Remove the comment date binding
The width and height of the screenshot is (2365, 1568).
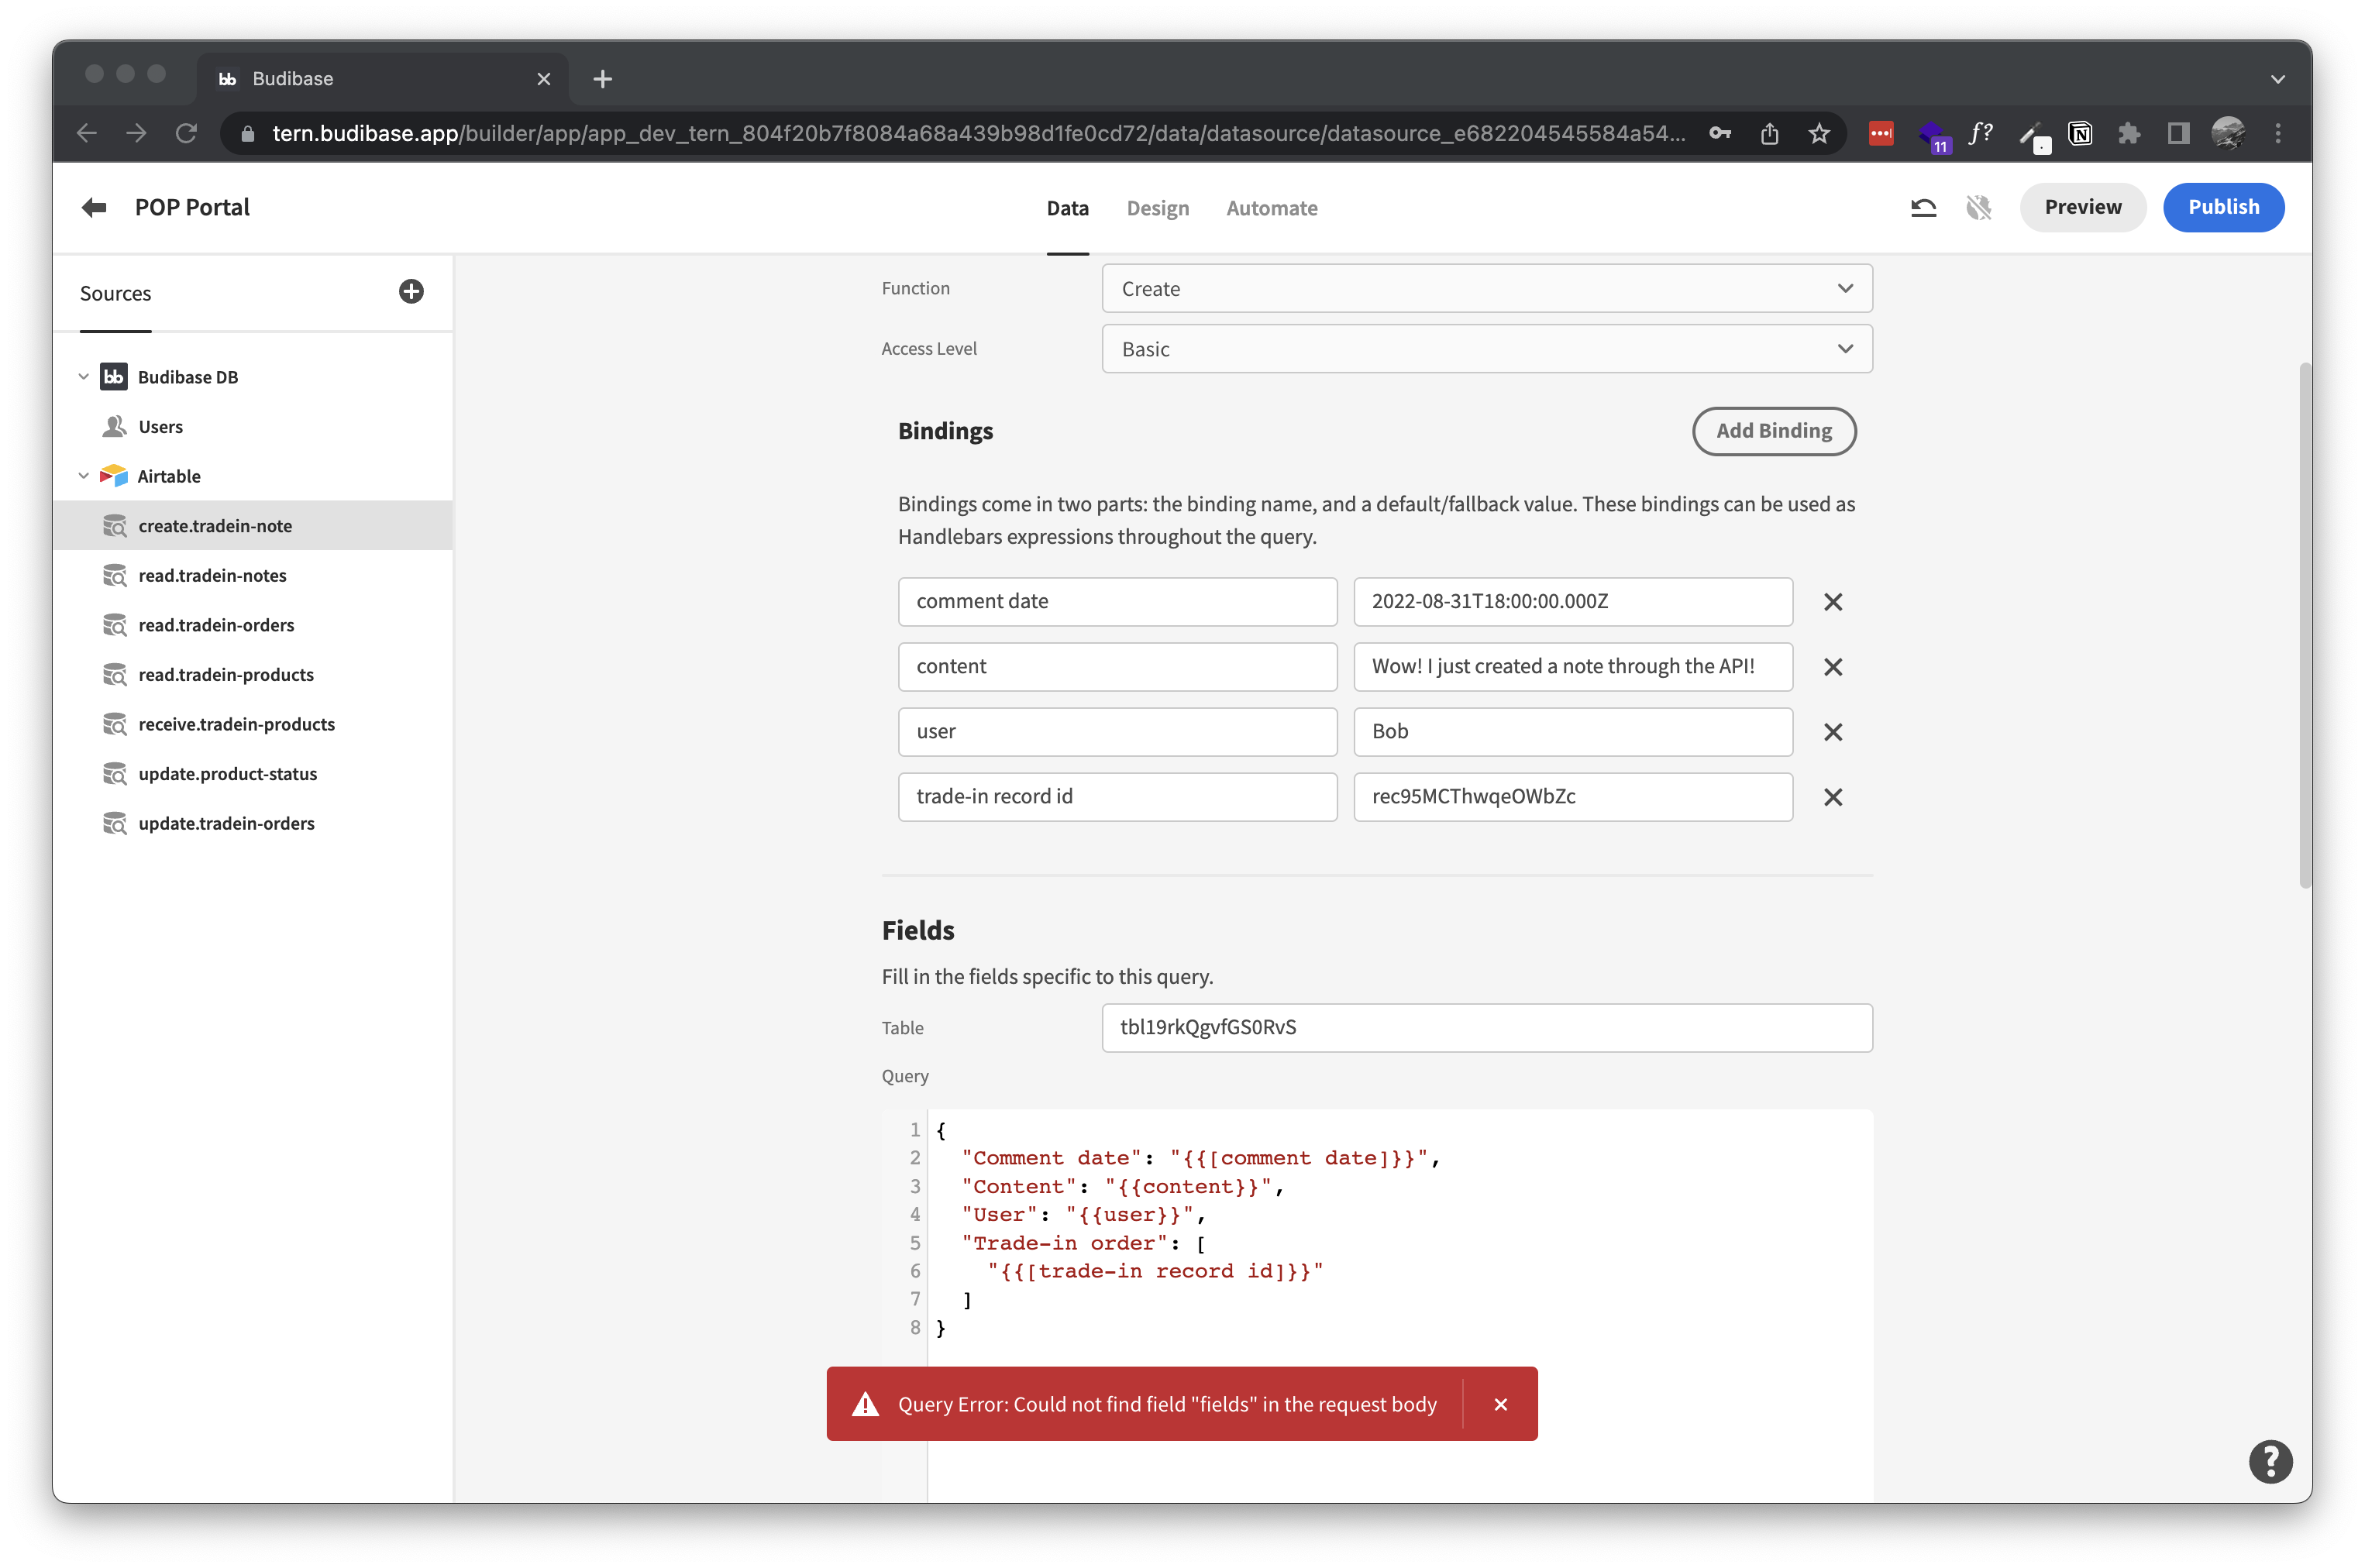coord(1832,602)
